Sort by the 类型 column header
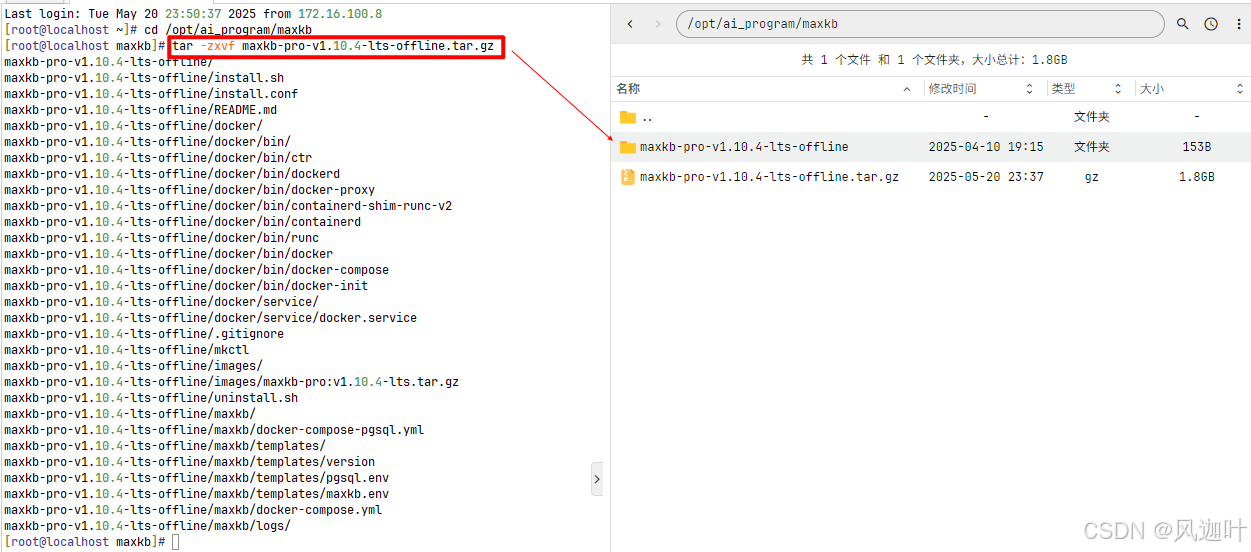1251x552 pixels. click(x=1087, y=89)
